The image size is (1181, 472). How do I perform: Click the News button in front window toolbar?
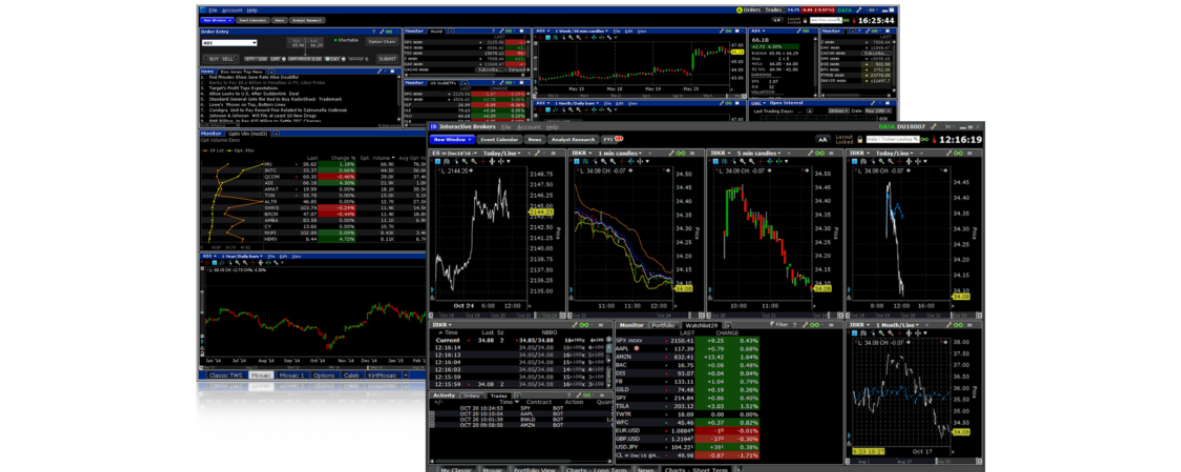click(x=535, y=139)
